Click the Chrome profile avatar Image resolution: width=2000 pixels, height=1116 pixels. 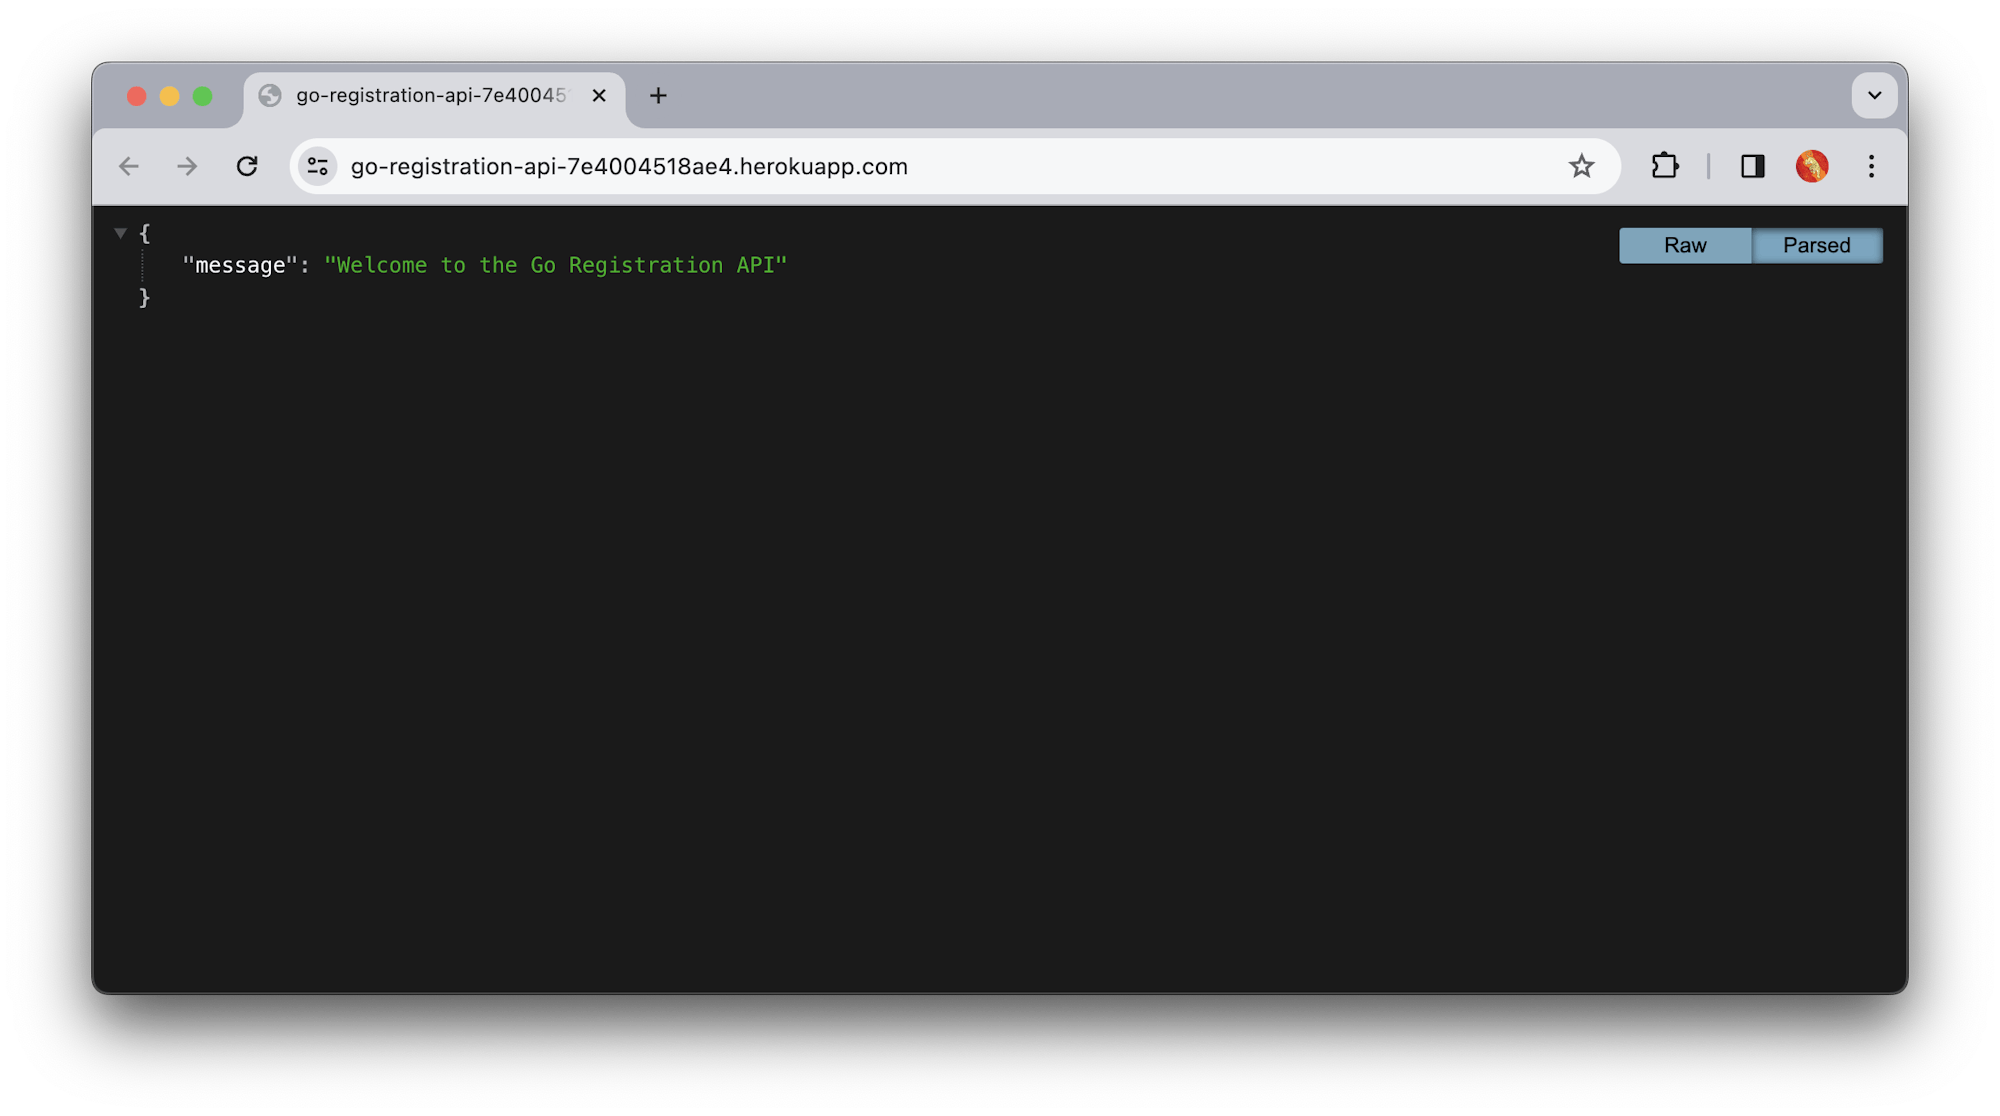(1813, 166)
